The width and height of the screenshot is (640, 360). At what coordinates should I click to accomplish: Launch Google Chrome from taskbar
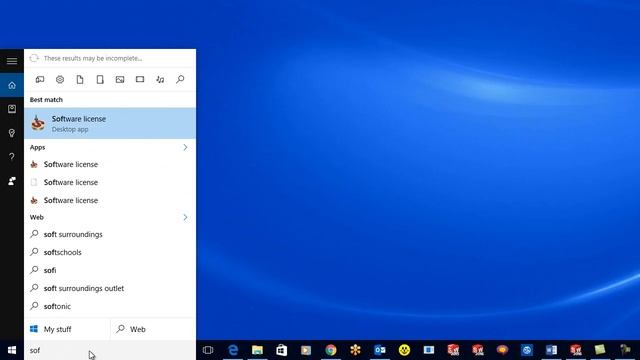[331, 350]
